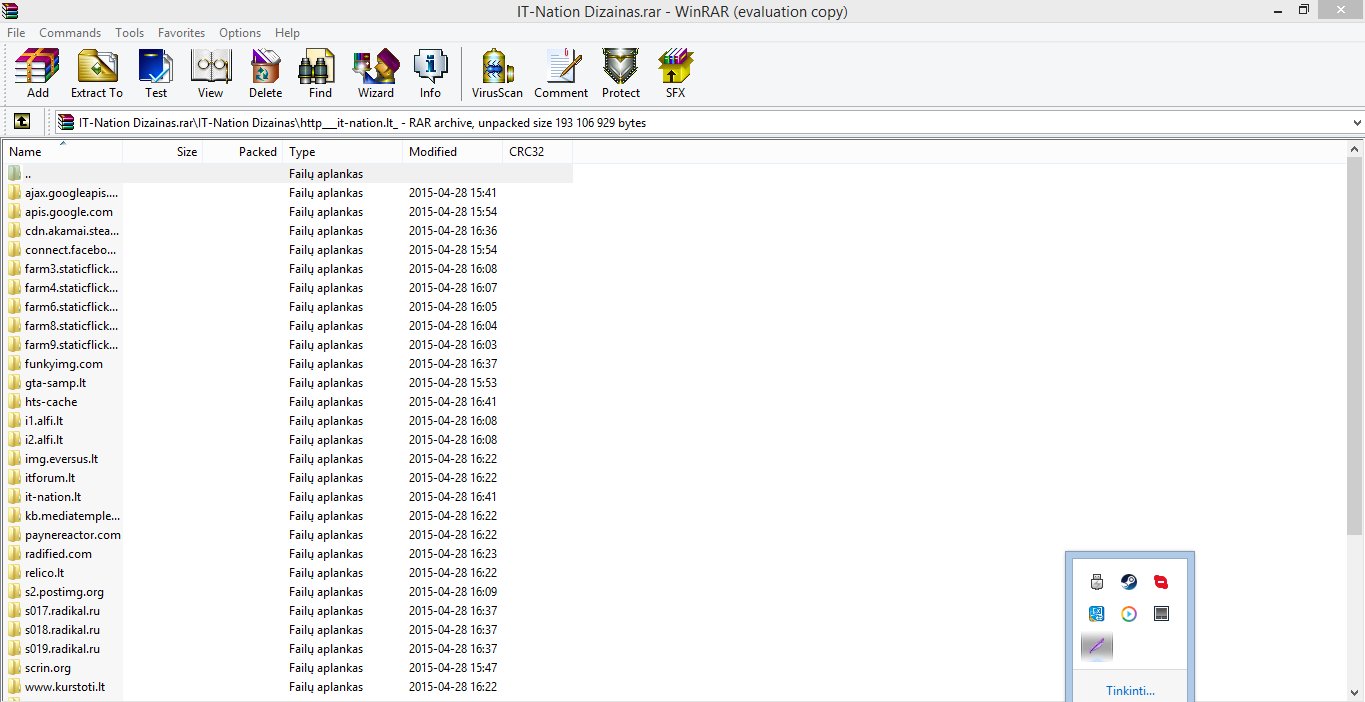
Task: Select the s2.postimg.org folder name
Action: pyautogui.click(x=64, y=592)
